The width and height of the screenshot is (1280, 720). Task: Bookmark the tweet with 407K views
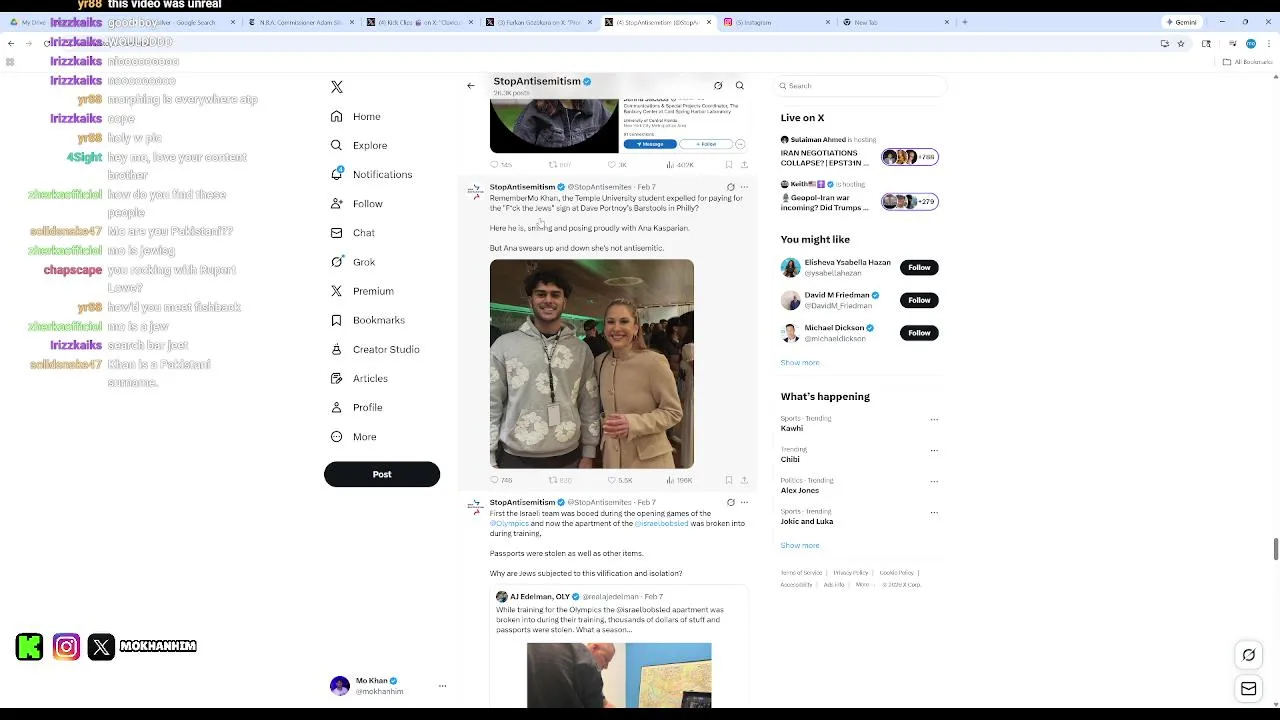pyautogui.click(x=729, y=164)
